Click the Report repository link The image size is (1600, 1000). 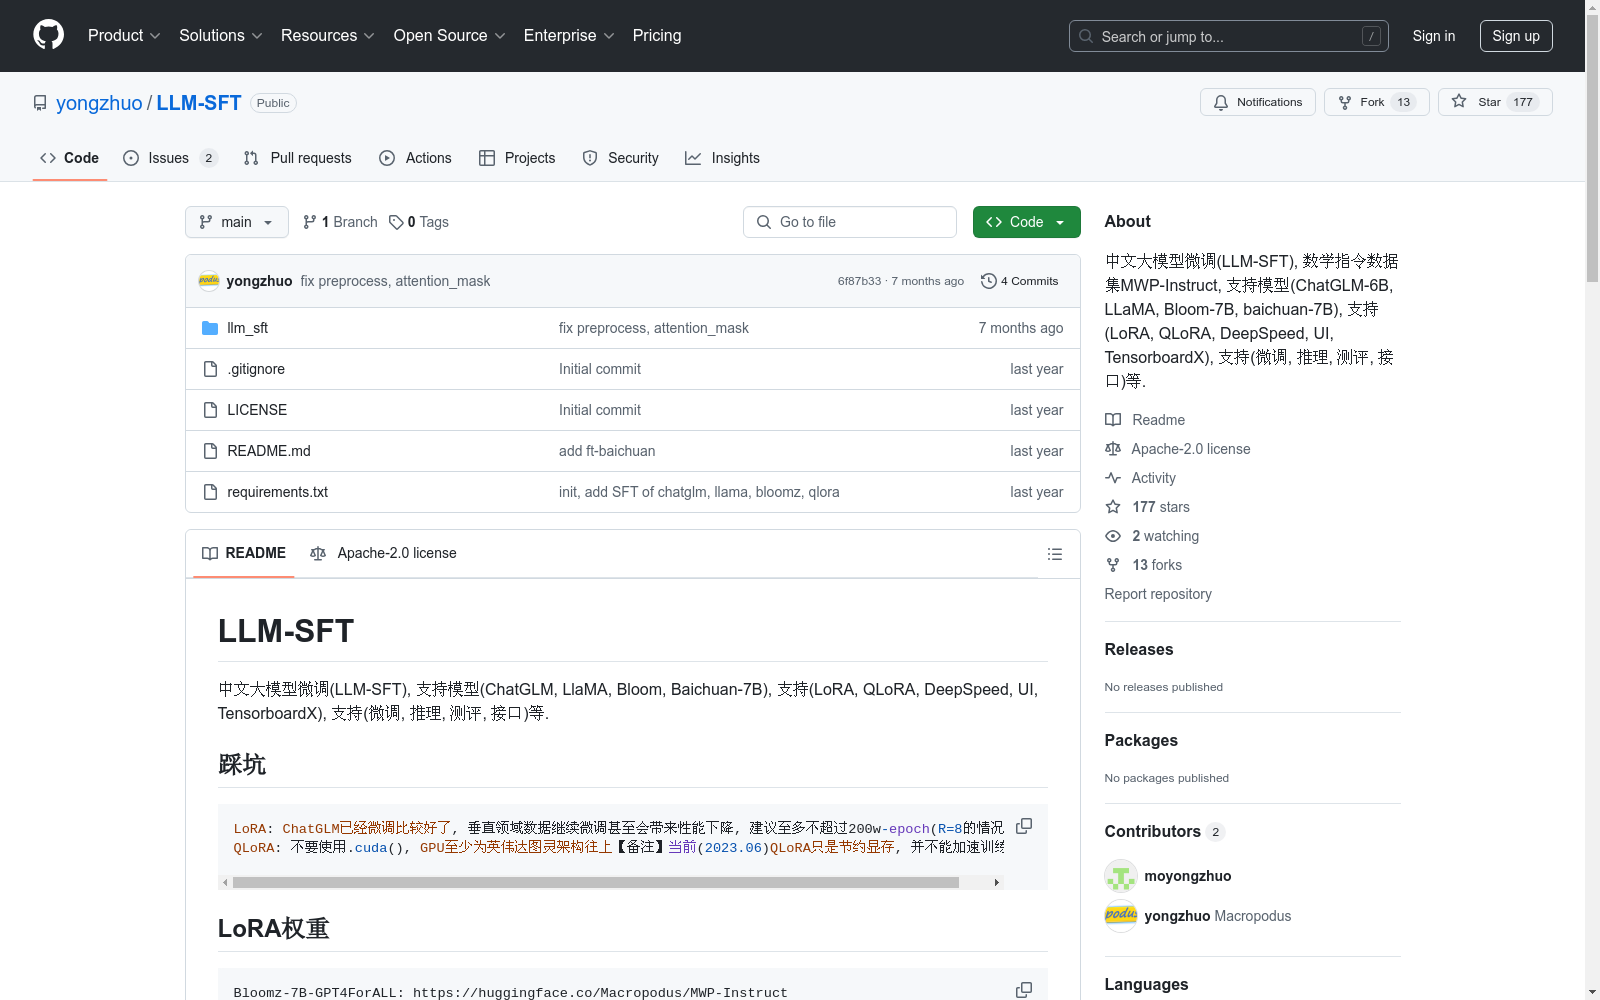click(x=1158, y=594)
